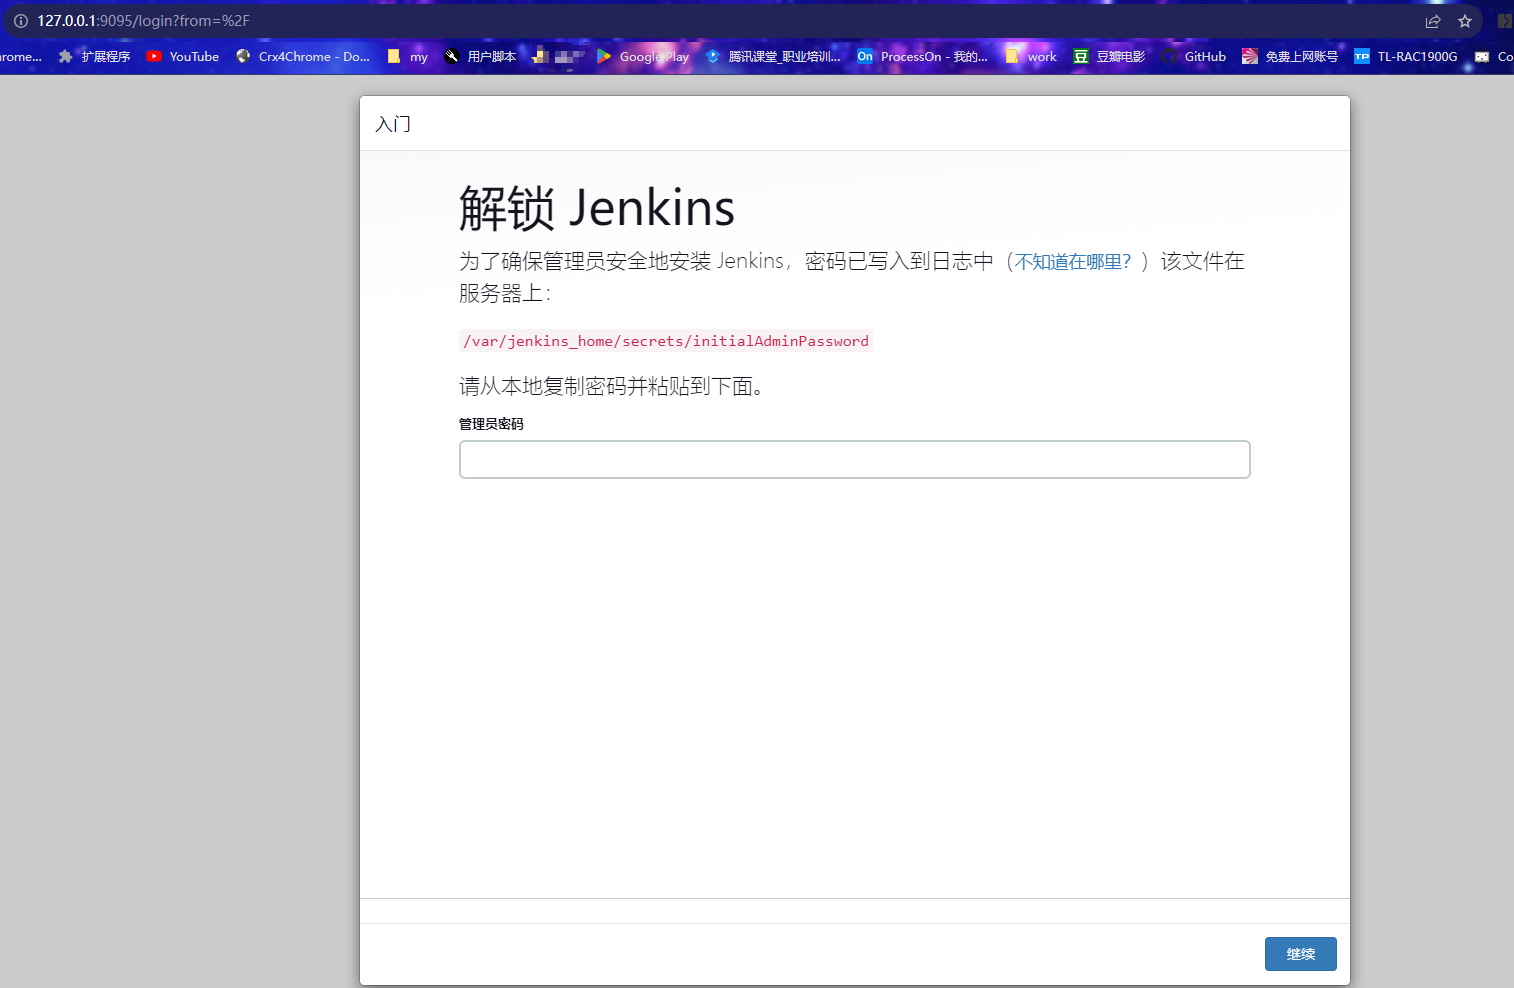
Task: Click the 入门 dialog title
Action: (x=393, y=124)
